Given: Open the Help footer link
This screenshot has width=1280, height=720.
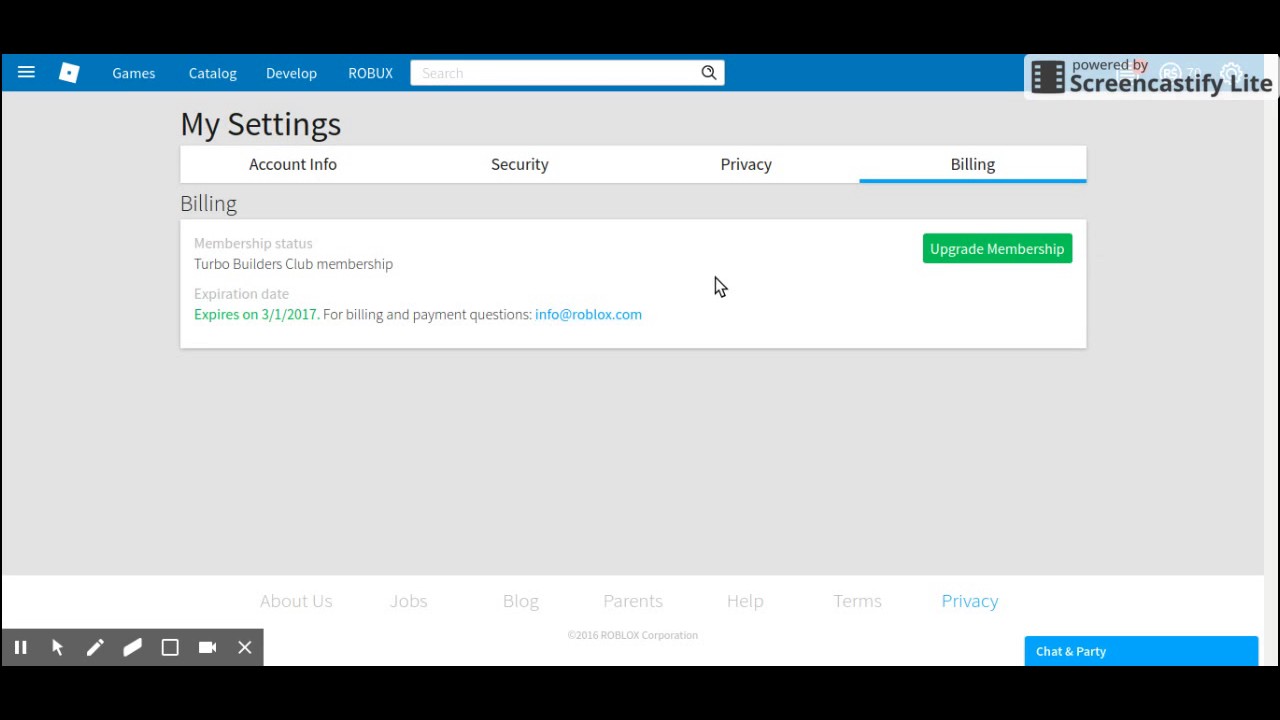Looking at the screenshot, I should pyautogui.click(x=745, y=601).
